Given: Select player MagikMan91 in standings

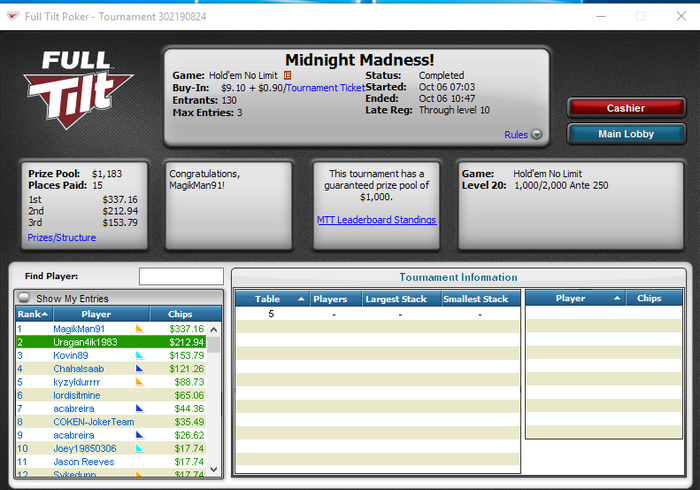Looking at the screenshot, I should tap(111, 329).
